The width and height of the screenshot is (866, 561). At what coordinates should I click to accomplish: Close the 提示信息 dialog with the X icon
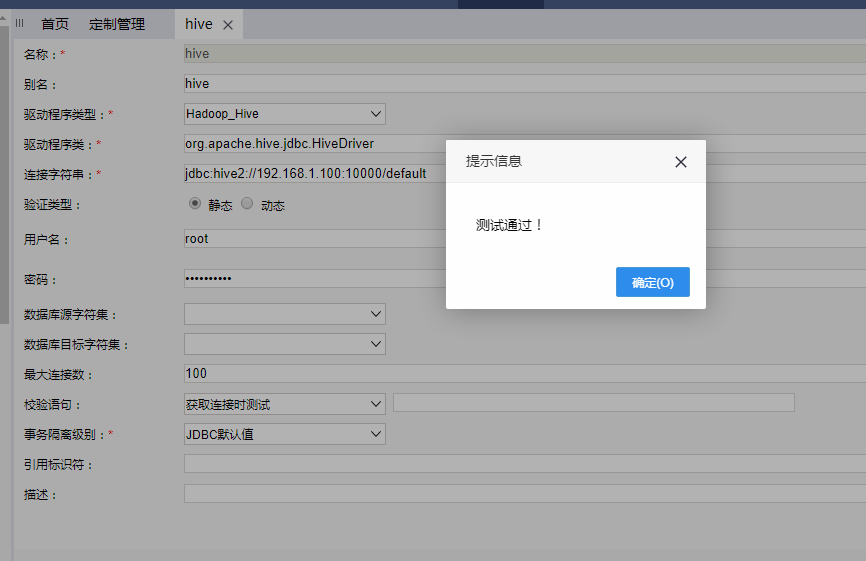[680, 162]
